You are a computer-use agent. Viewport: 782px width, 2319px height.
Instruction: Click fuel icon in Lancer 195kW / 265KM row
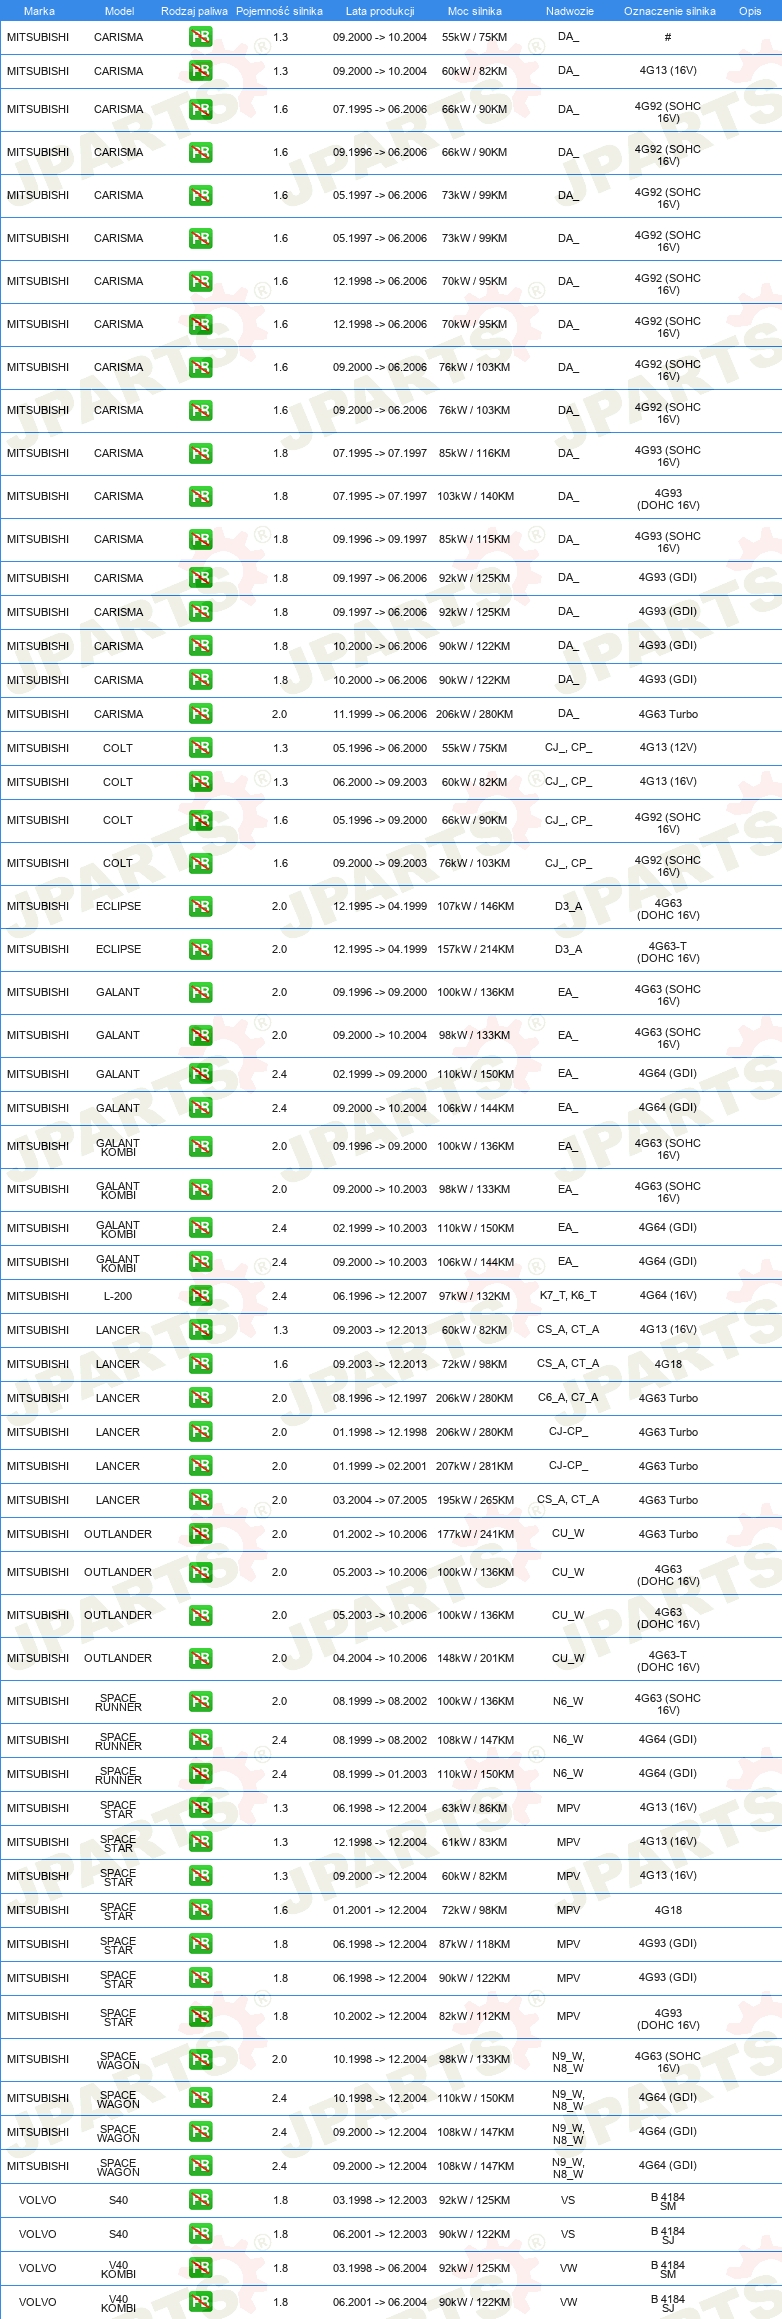[x=200, y=1500]
